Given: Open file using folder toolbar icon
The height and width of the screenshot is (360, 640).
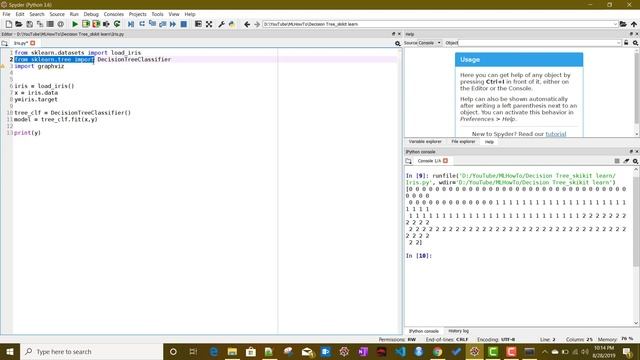Looking at the screenshot, I should click(x=19, y=24).
